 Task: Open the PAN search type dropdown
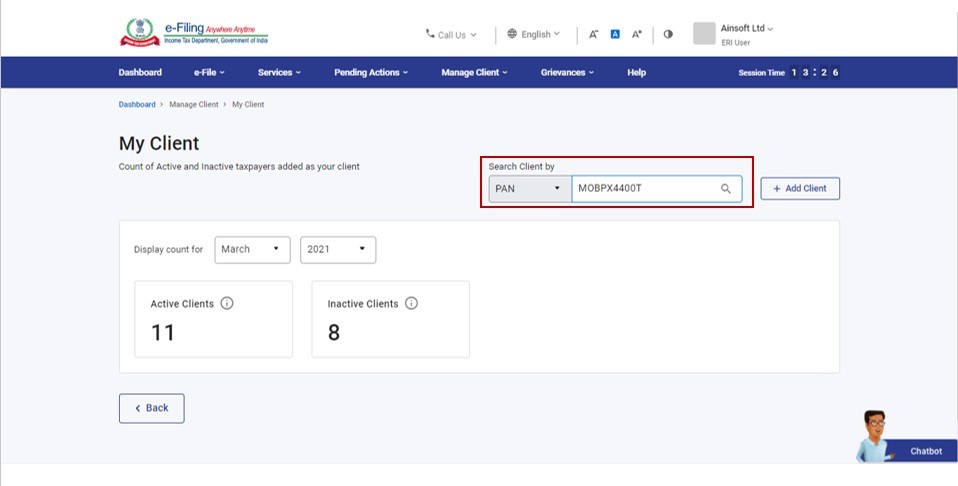[x=529, y=188]
